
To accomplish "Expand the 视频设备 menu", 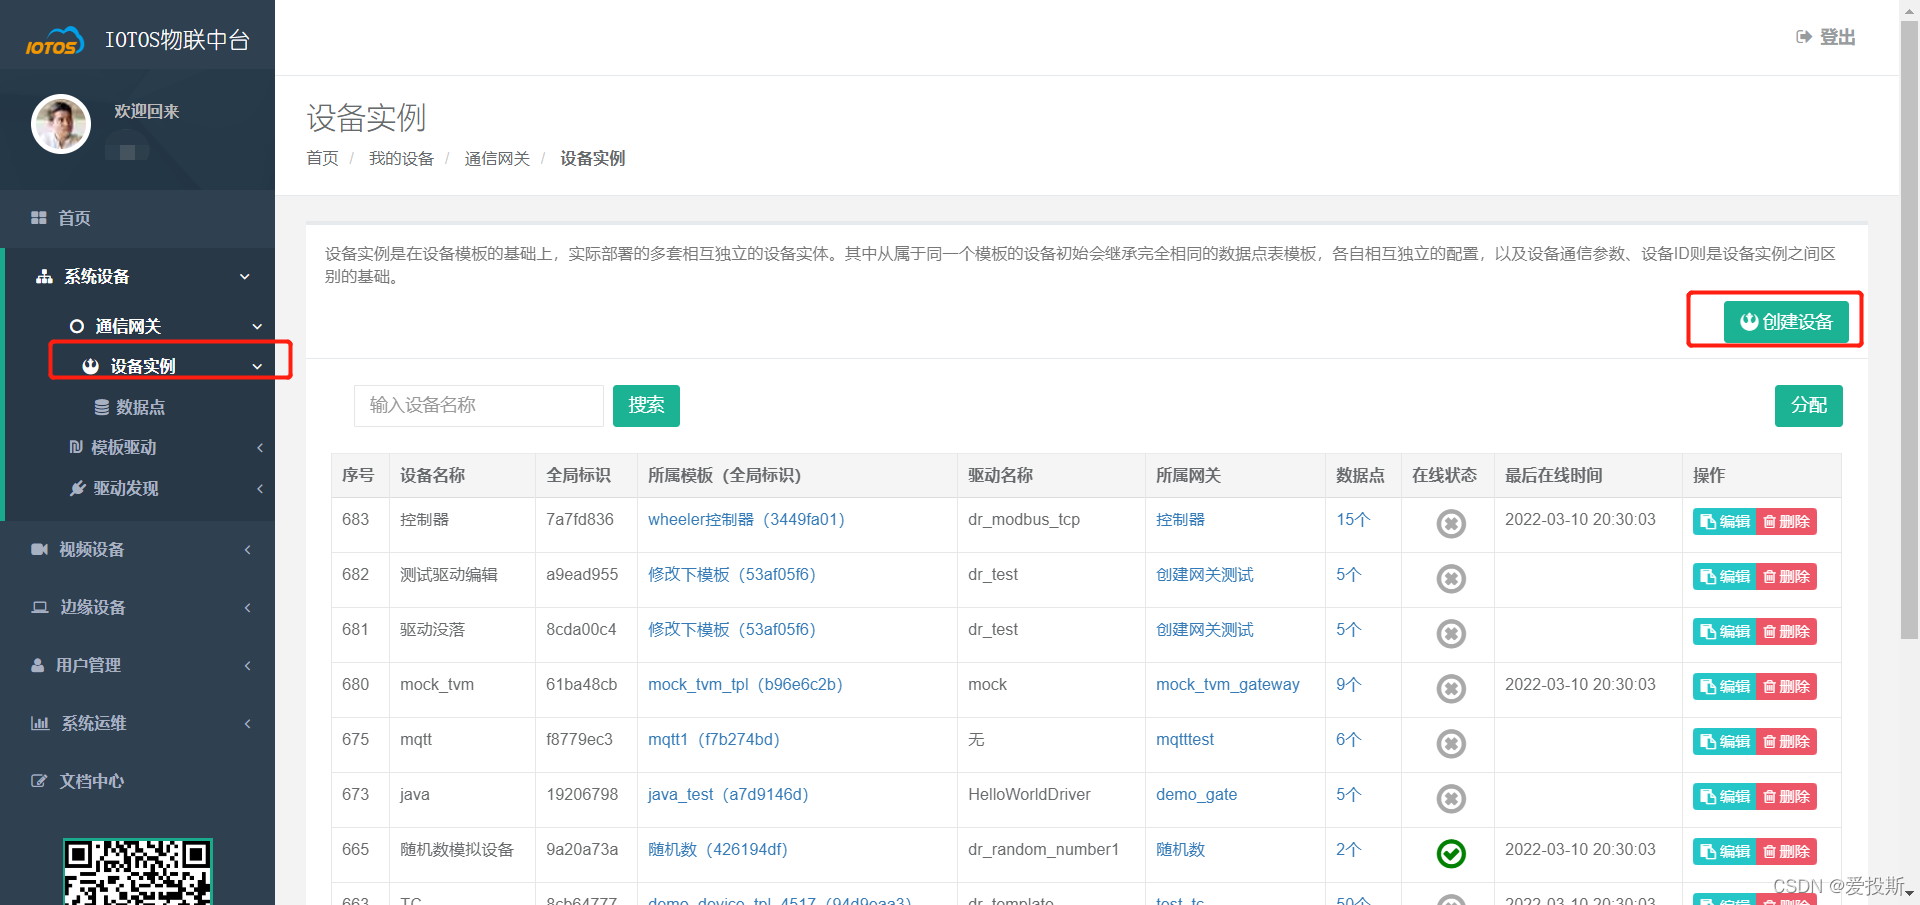I will 137,549.
